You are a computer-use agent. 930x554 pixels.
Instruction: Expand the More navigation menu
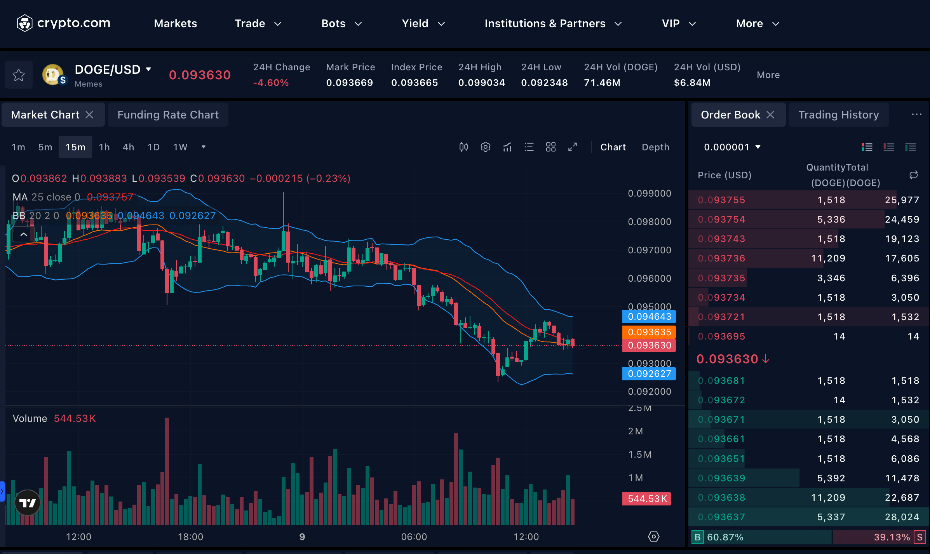point(757,23)
